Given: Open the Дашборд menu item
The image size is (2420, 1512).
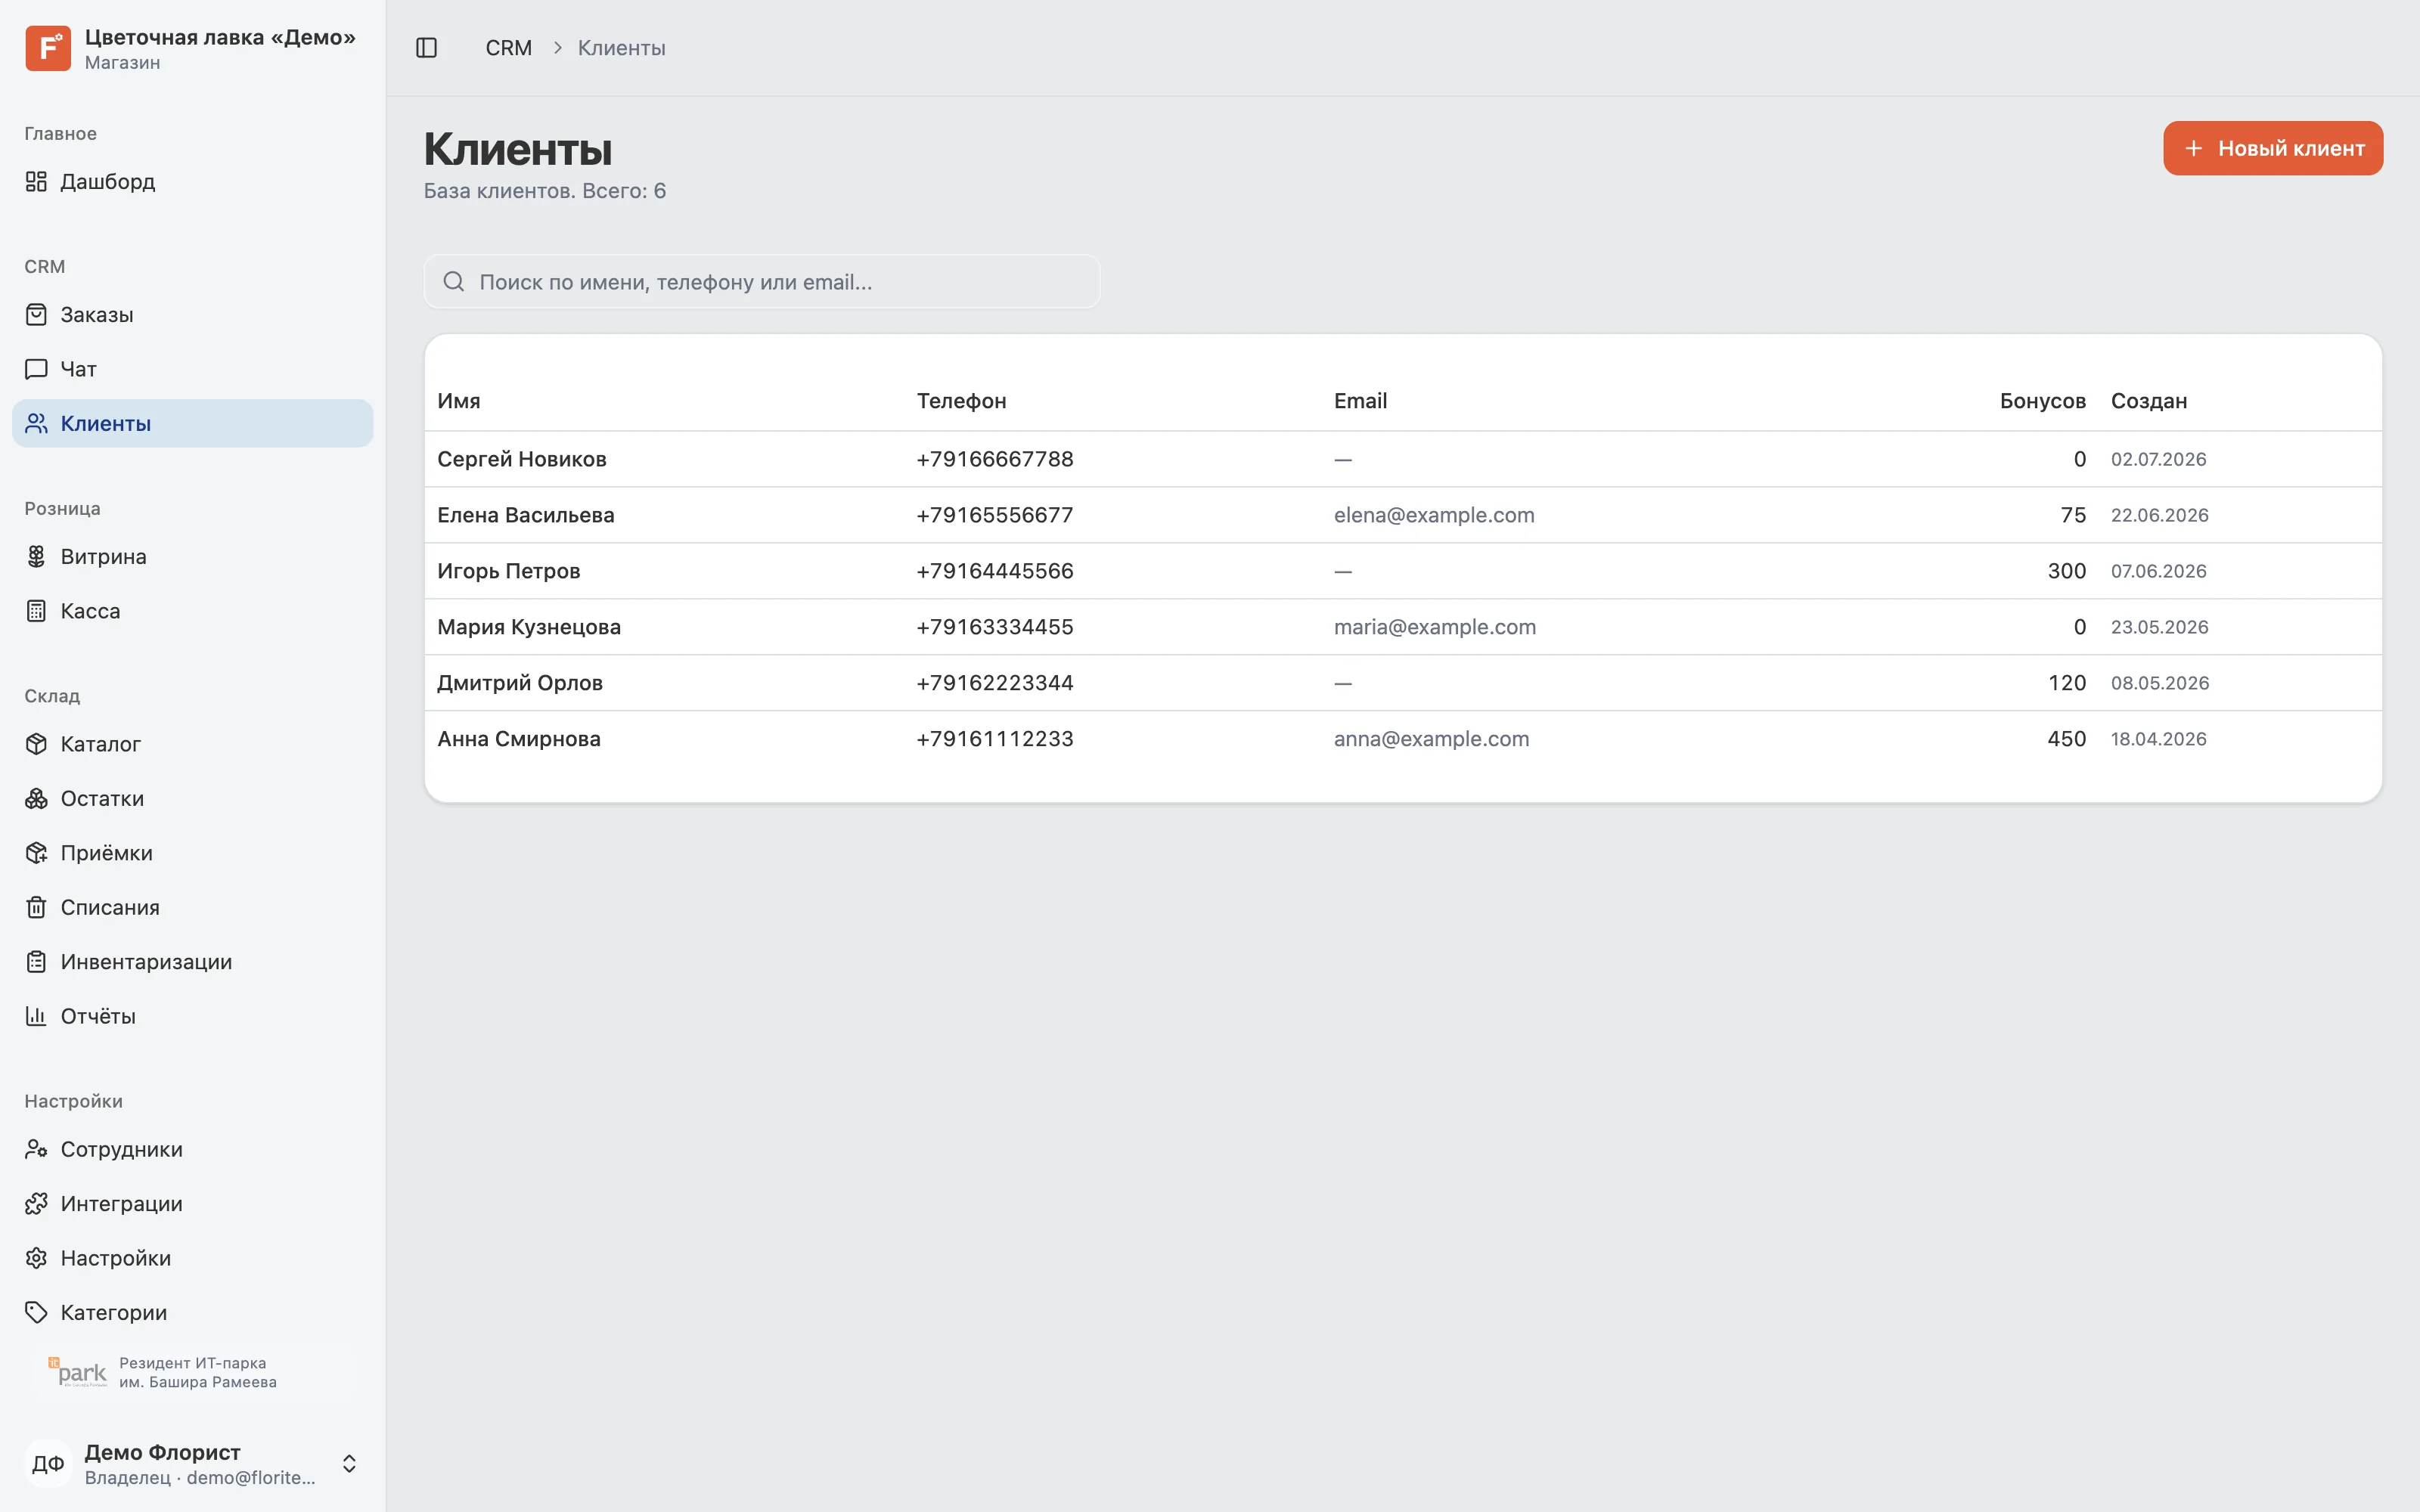Looking at the screenshot, I should pos(192,181).
